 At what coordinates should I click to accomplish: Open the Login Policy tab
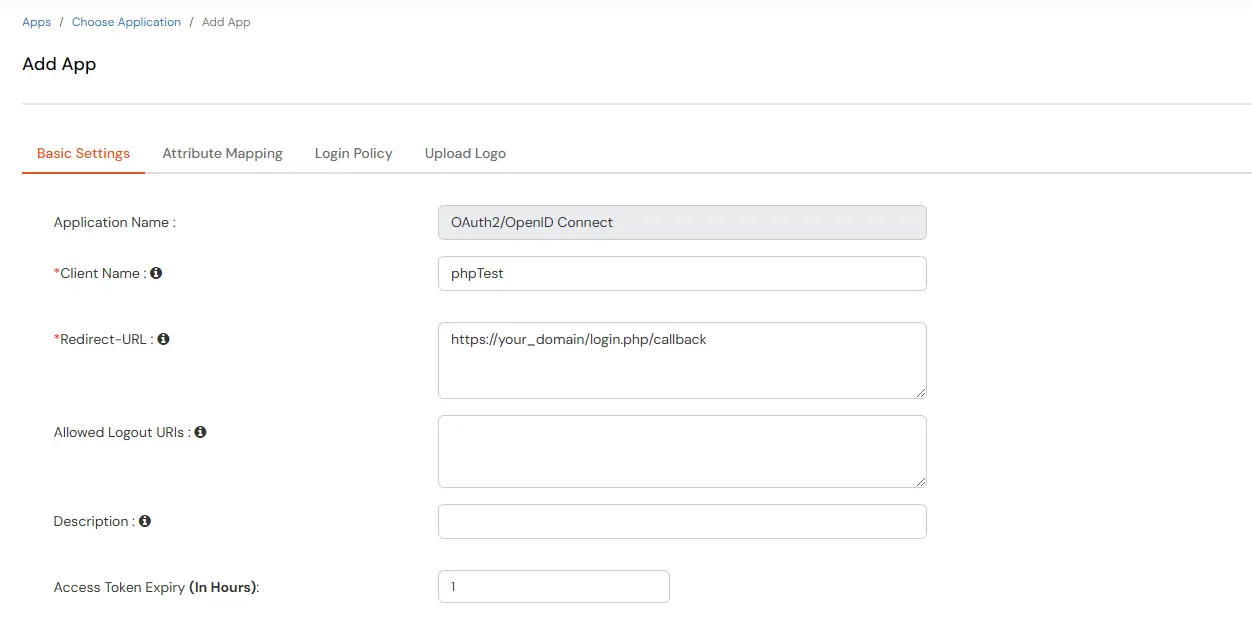coord(353,153)
